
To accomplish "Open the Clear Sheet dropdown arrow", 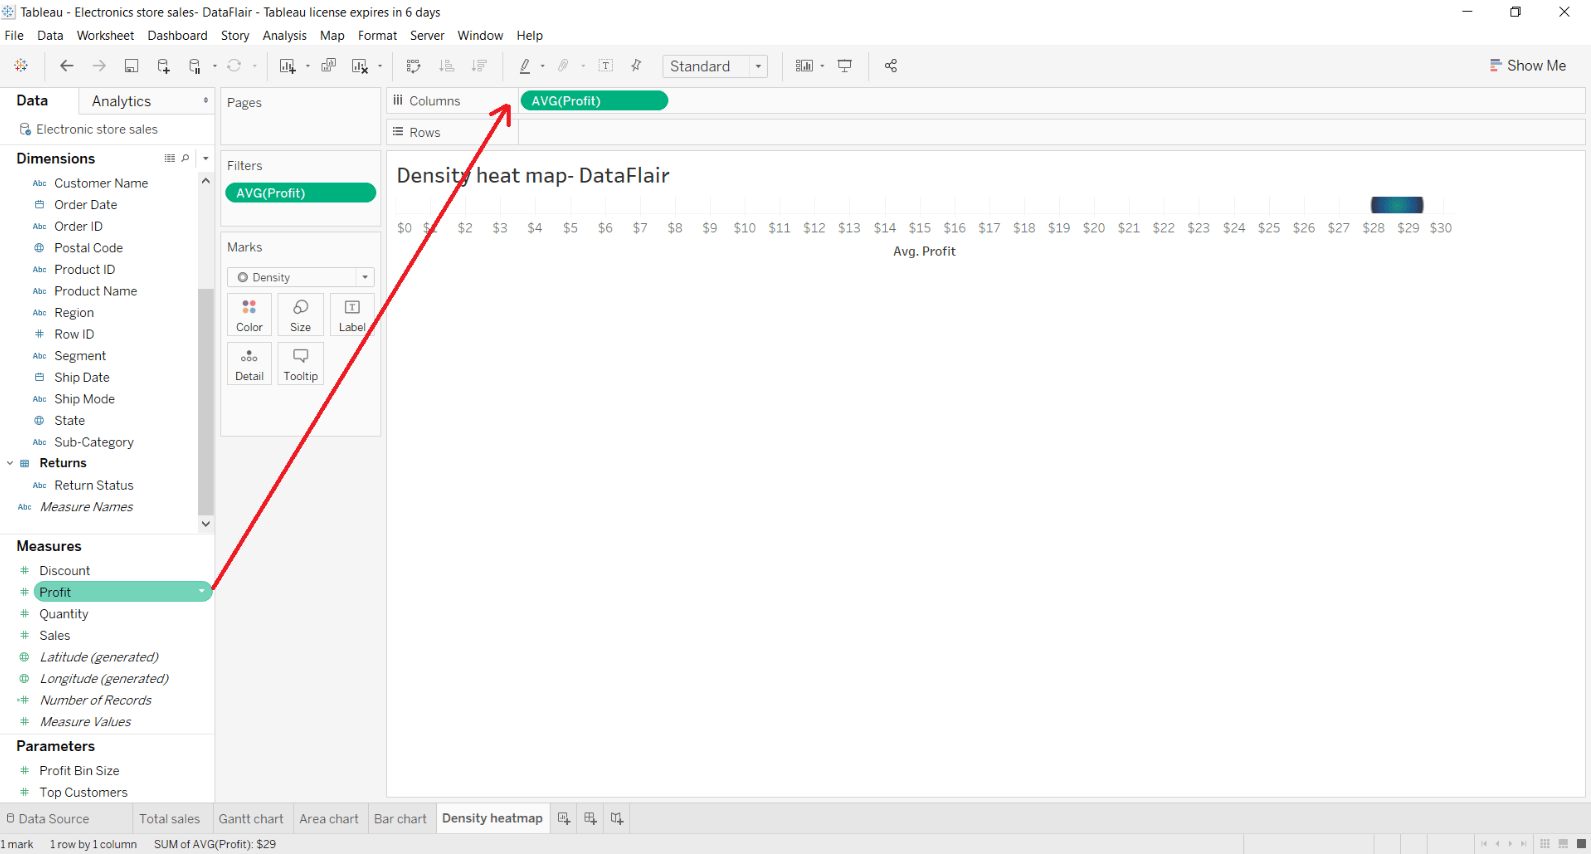I will [380, 66].
